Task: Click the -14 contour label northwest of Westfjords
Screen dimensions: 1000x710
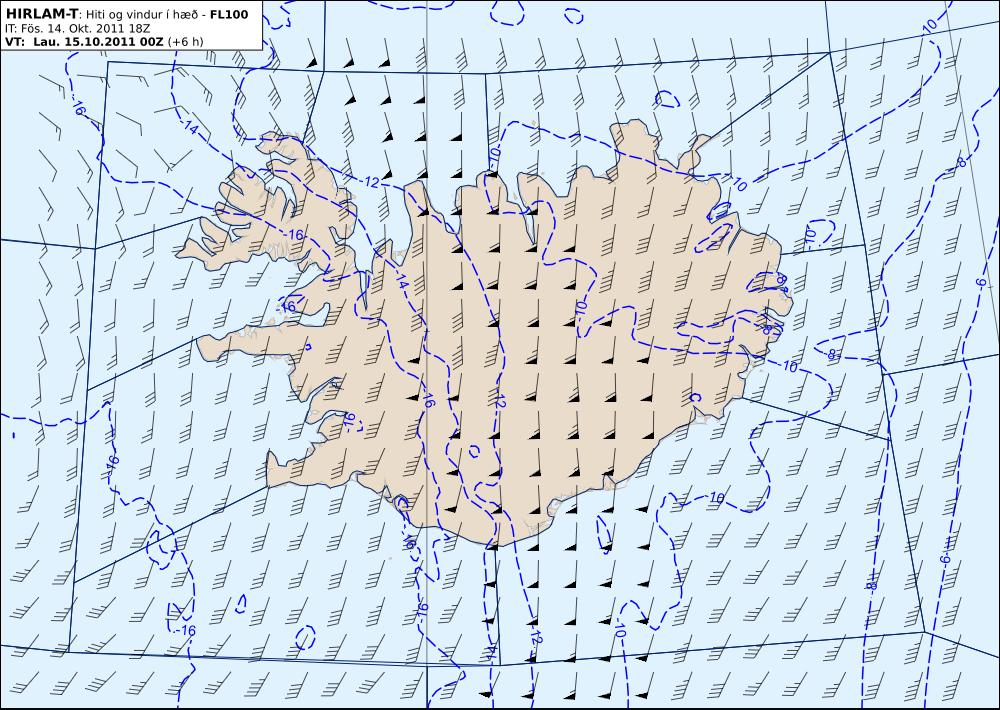Action: coord(189,127)
